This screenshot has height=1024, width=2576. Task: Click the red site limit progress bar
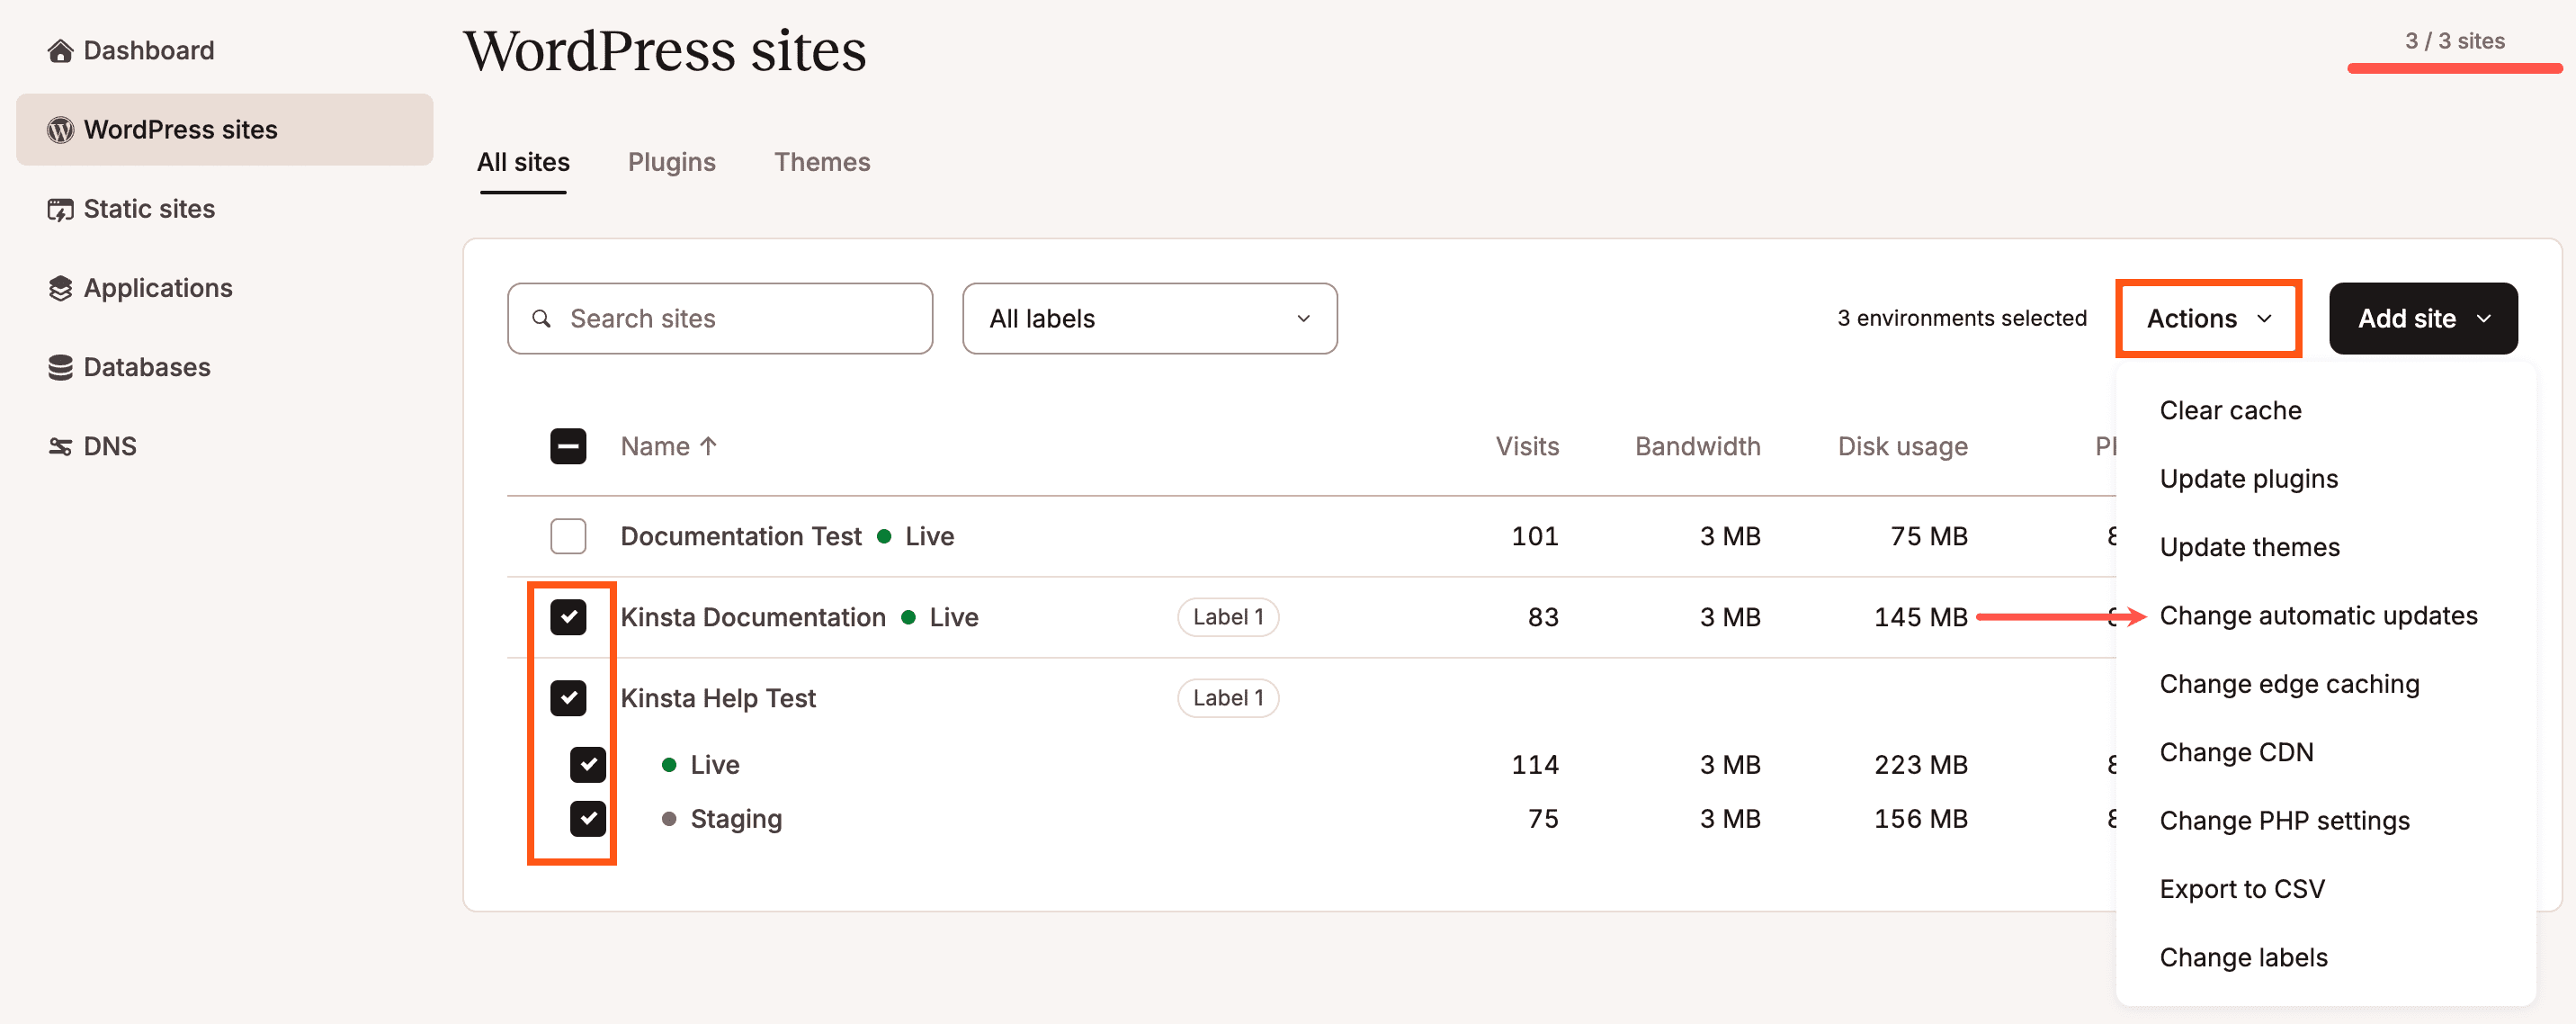click(2438, 67)
